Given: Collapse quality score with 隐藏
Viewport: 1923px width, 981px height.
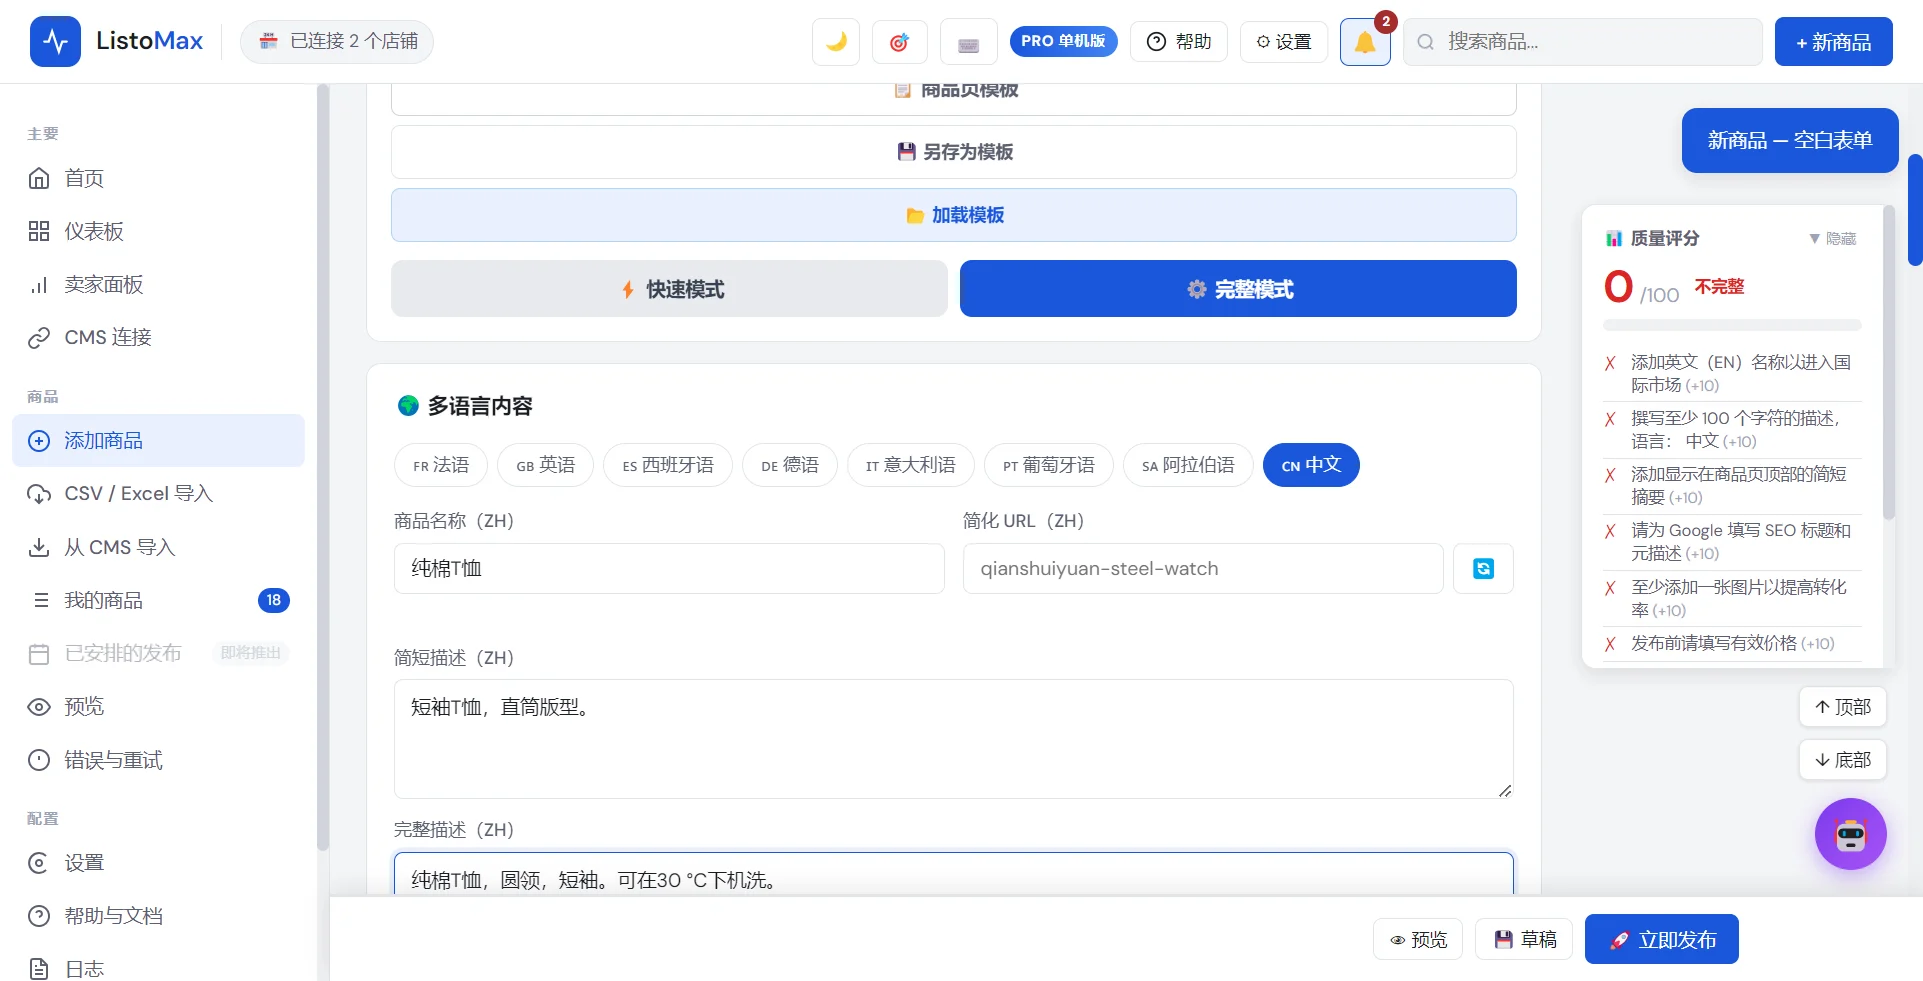Looking at the screenshot, I should tap(1832, 238).
